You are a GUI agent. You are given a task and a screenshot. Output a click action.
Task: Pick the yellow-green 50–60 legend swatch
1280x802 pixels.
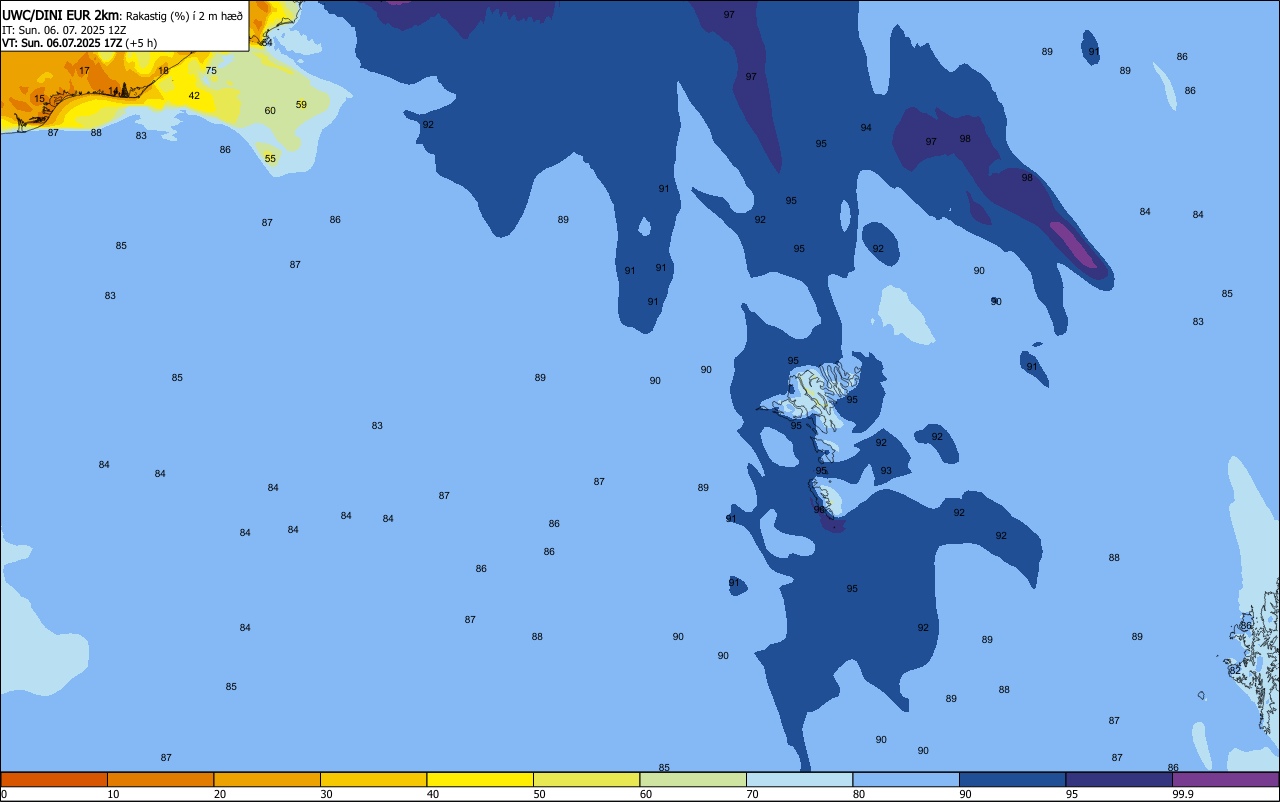(586, 779)
